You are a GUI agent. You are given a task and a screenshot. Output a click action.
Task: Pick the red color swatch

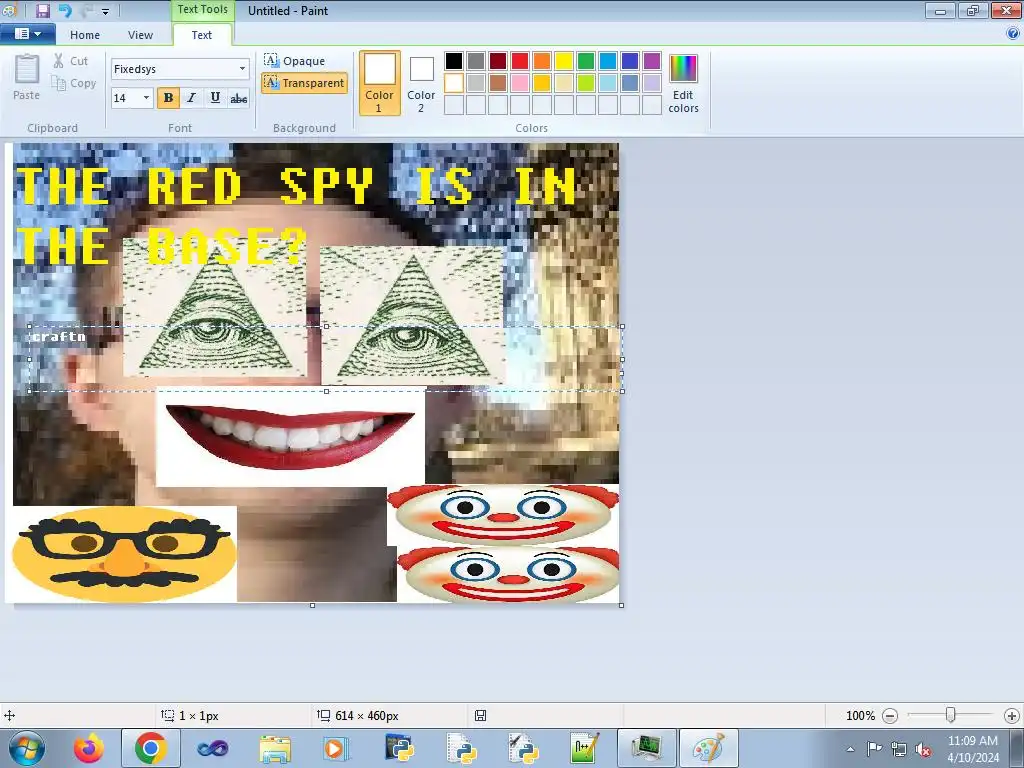coord(520,61)
